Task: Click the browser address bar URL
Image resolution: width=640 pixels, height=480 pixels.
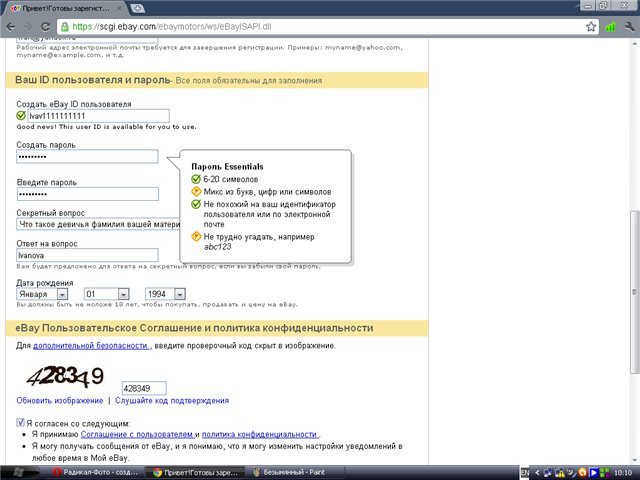Action: click(172, 27)
